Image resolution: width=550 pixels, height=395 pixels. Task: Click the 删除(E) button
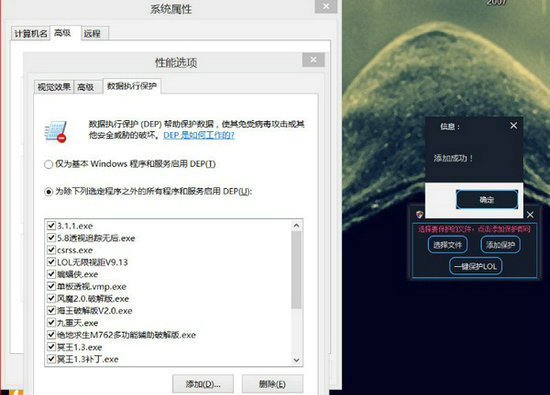pyautogui.click(x=272, y=384)
